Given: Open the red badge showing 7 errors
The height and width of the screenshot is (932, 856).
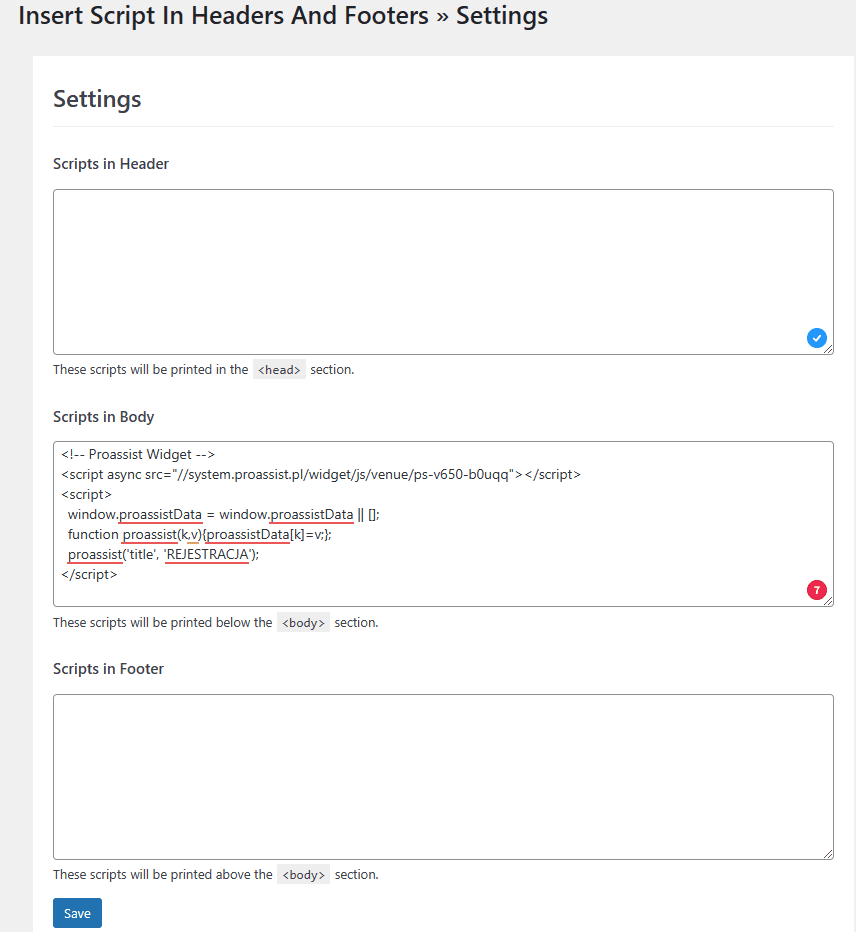Looking at the screenshot, I should click(816, 591).
